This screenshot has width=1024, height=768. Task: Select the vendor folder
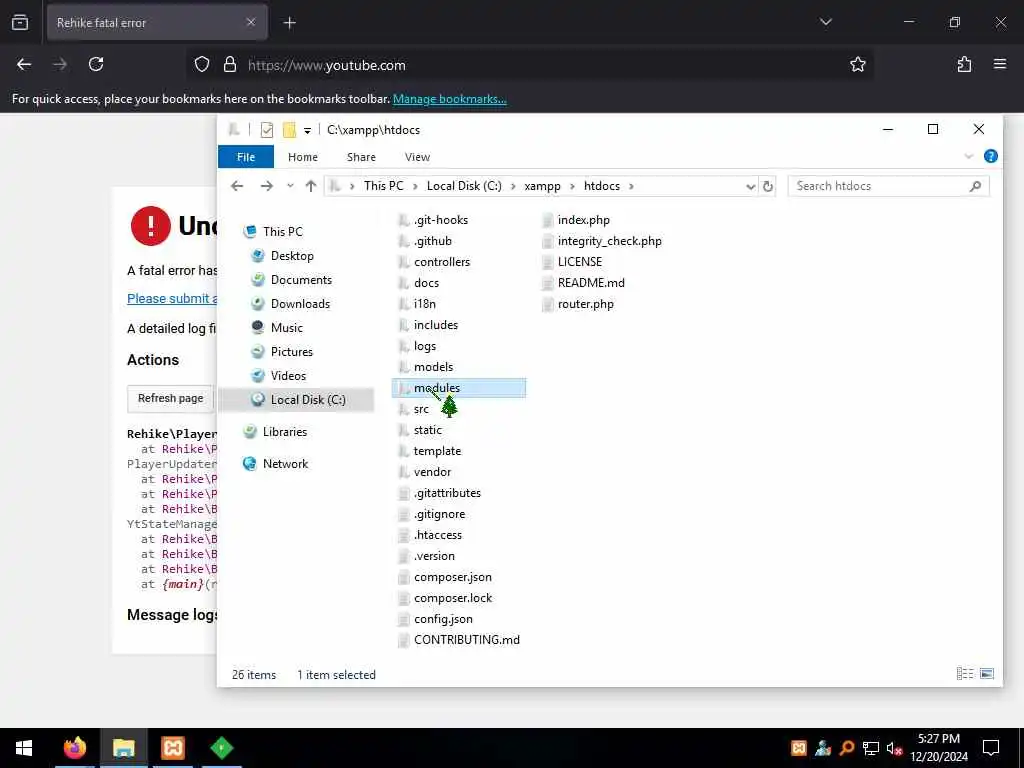coord(432,472)
